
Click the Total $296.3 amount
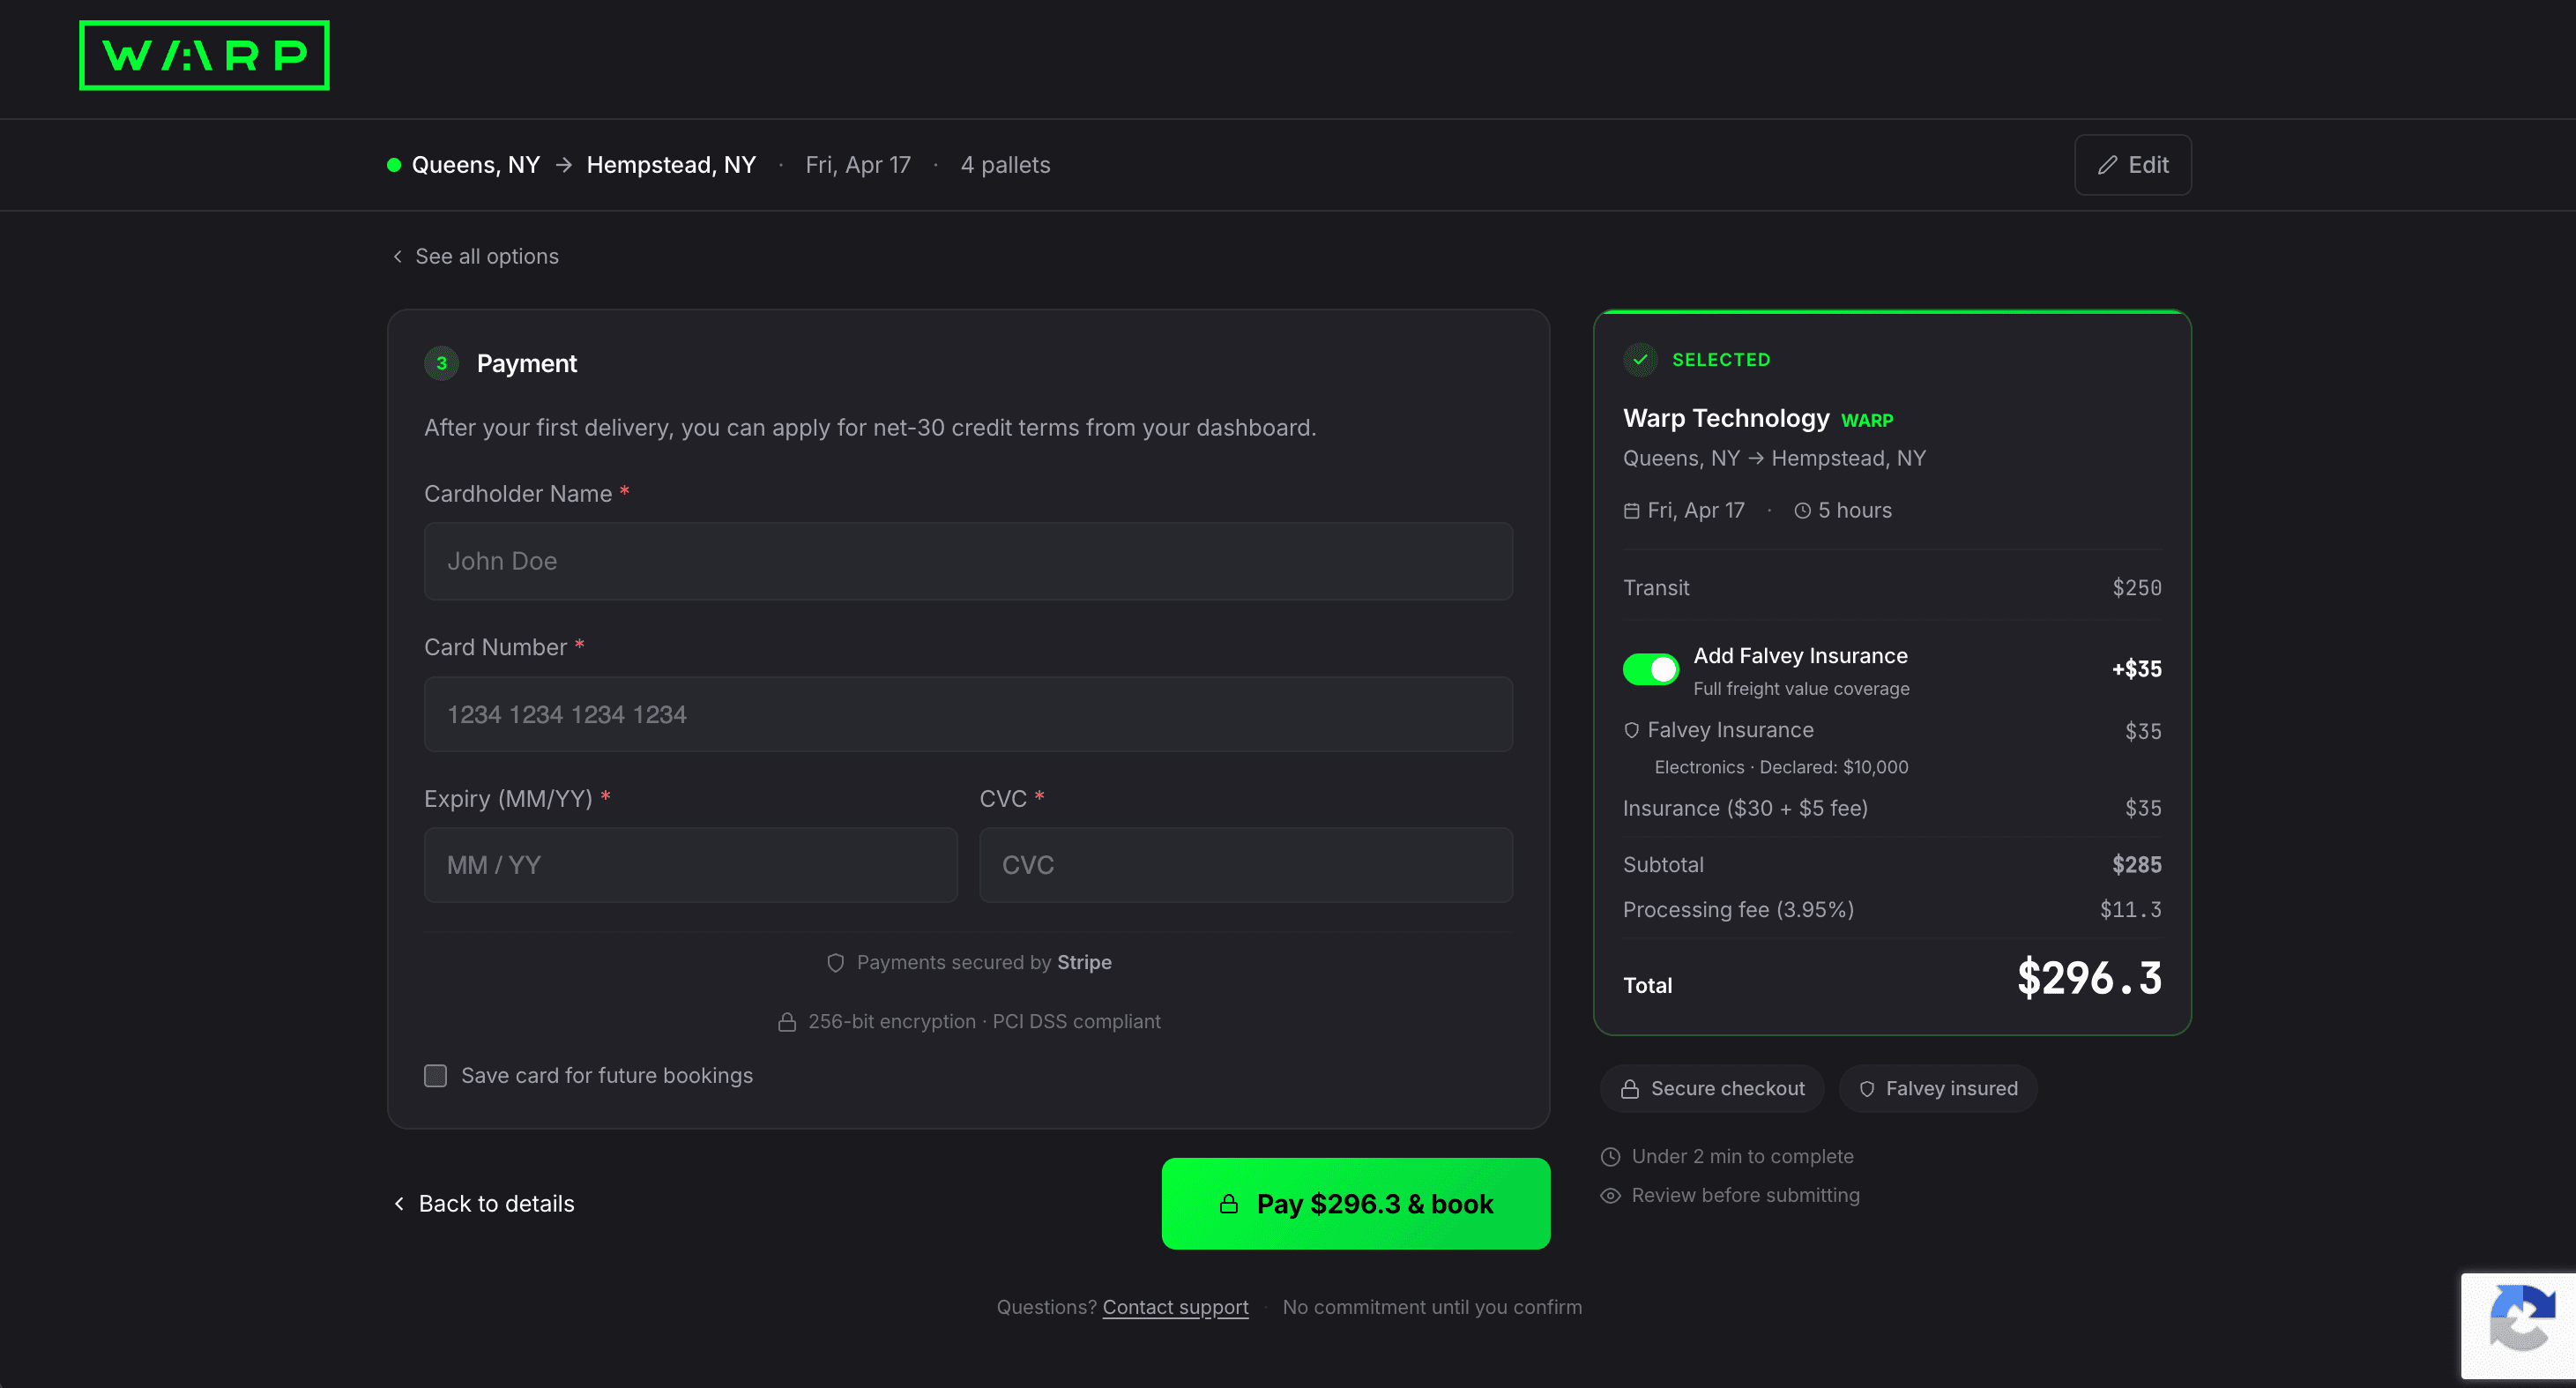coord(2089,978)
